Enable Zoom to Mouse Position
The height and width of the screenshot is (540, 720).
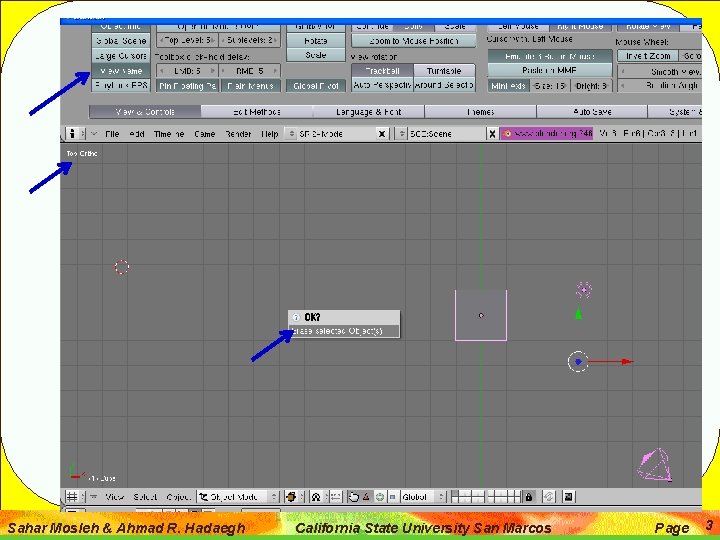pyautogui.click(x=414, y=41)
